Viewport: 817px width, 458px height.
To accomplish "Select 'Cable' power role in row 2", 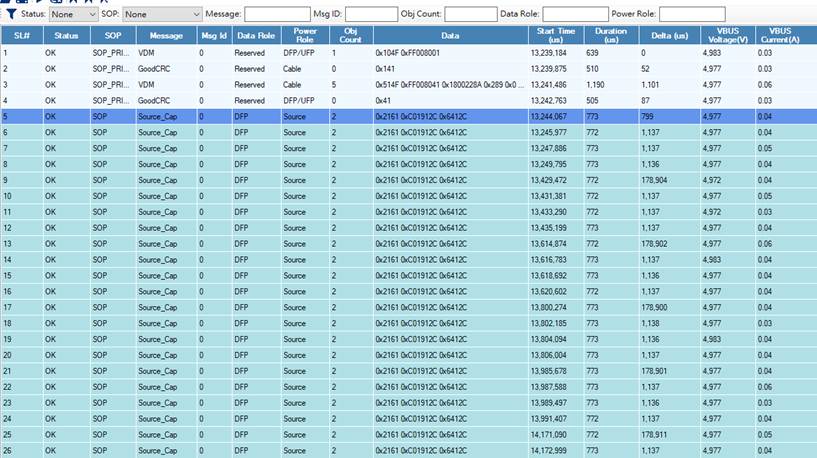I will (x=292, y=69).
